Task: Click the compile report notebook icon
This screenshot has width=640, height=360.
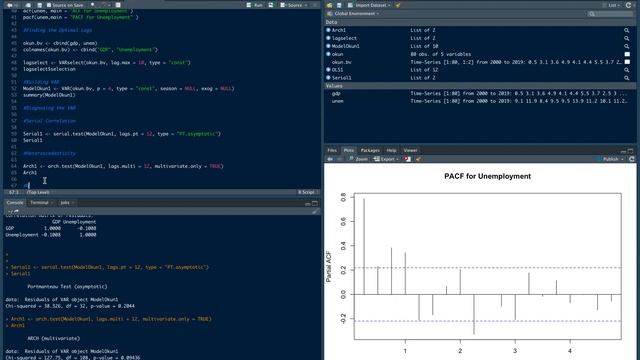Action: [118, 5]
